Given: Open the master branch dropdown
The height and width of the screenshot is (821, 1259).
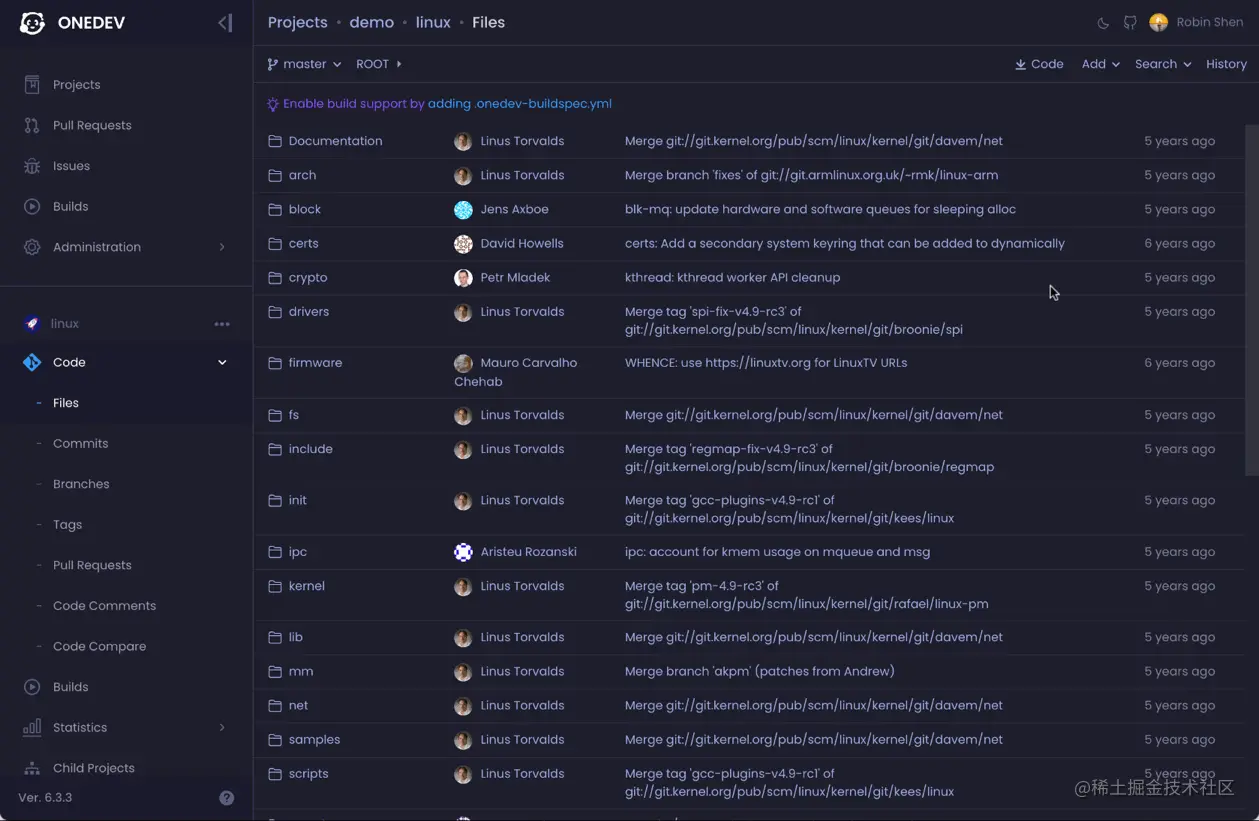Looking at the screenshot, I should [x=304, y=64].
